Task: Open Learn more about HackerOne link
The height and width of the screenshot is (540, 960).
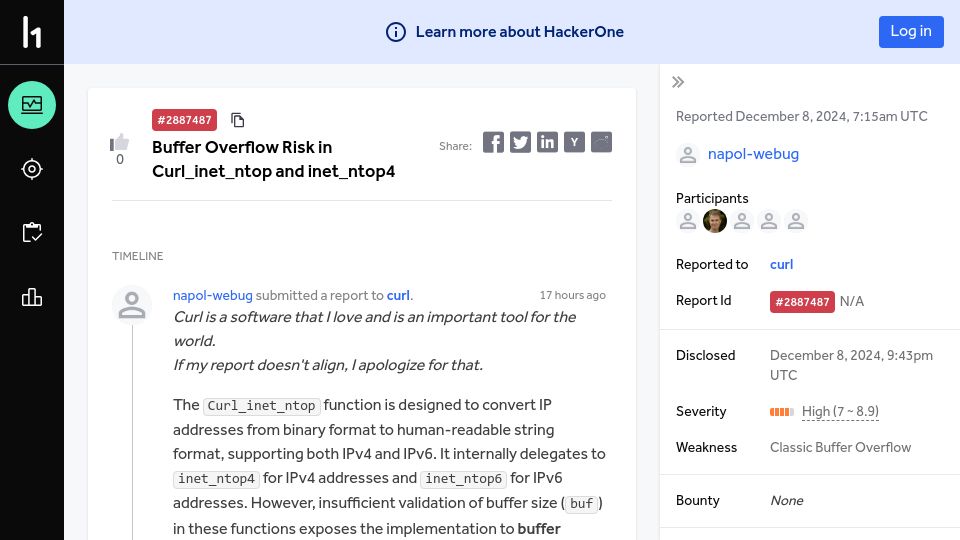Action: click(x=519, y=32)
